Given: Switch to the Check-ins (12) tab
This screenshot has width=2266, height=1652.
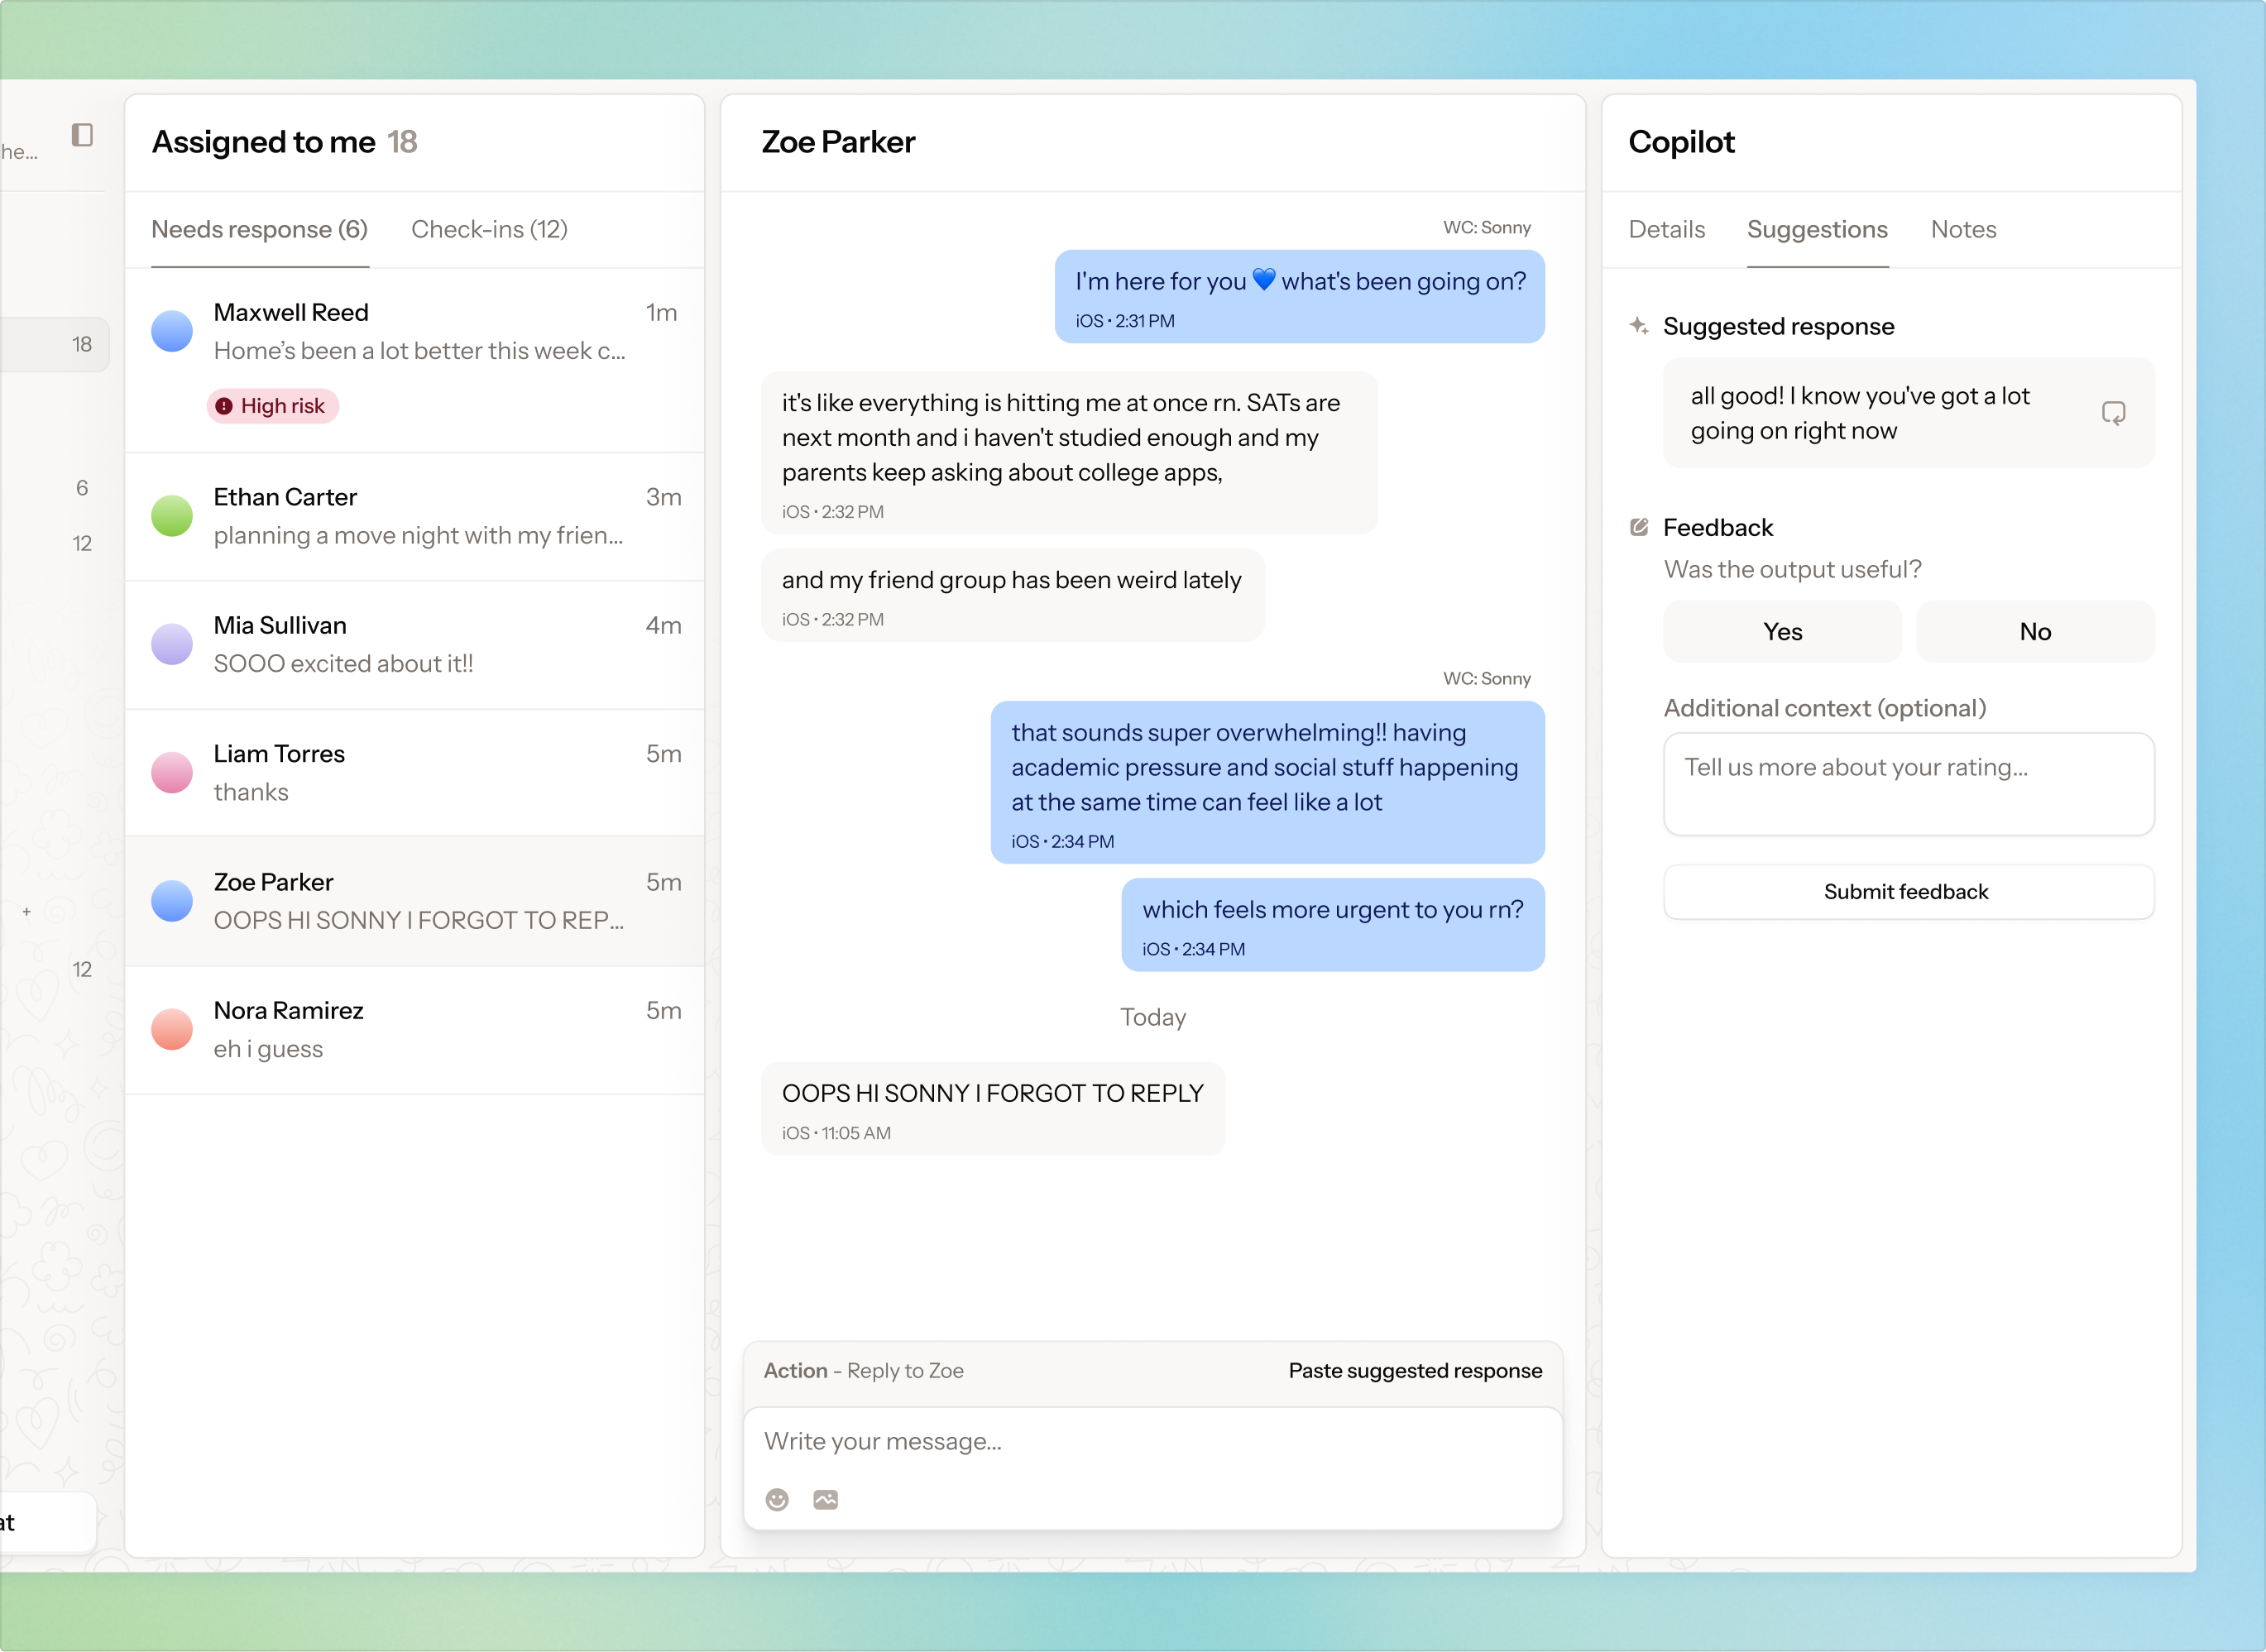Looking at the screenshot, I should 489,230.
